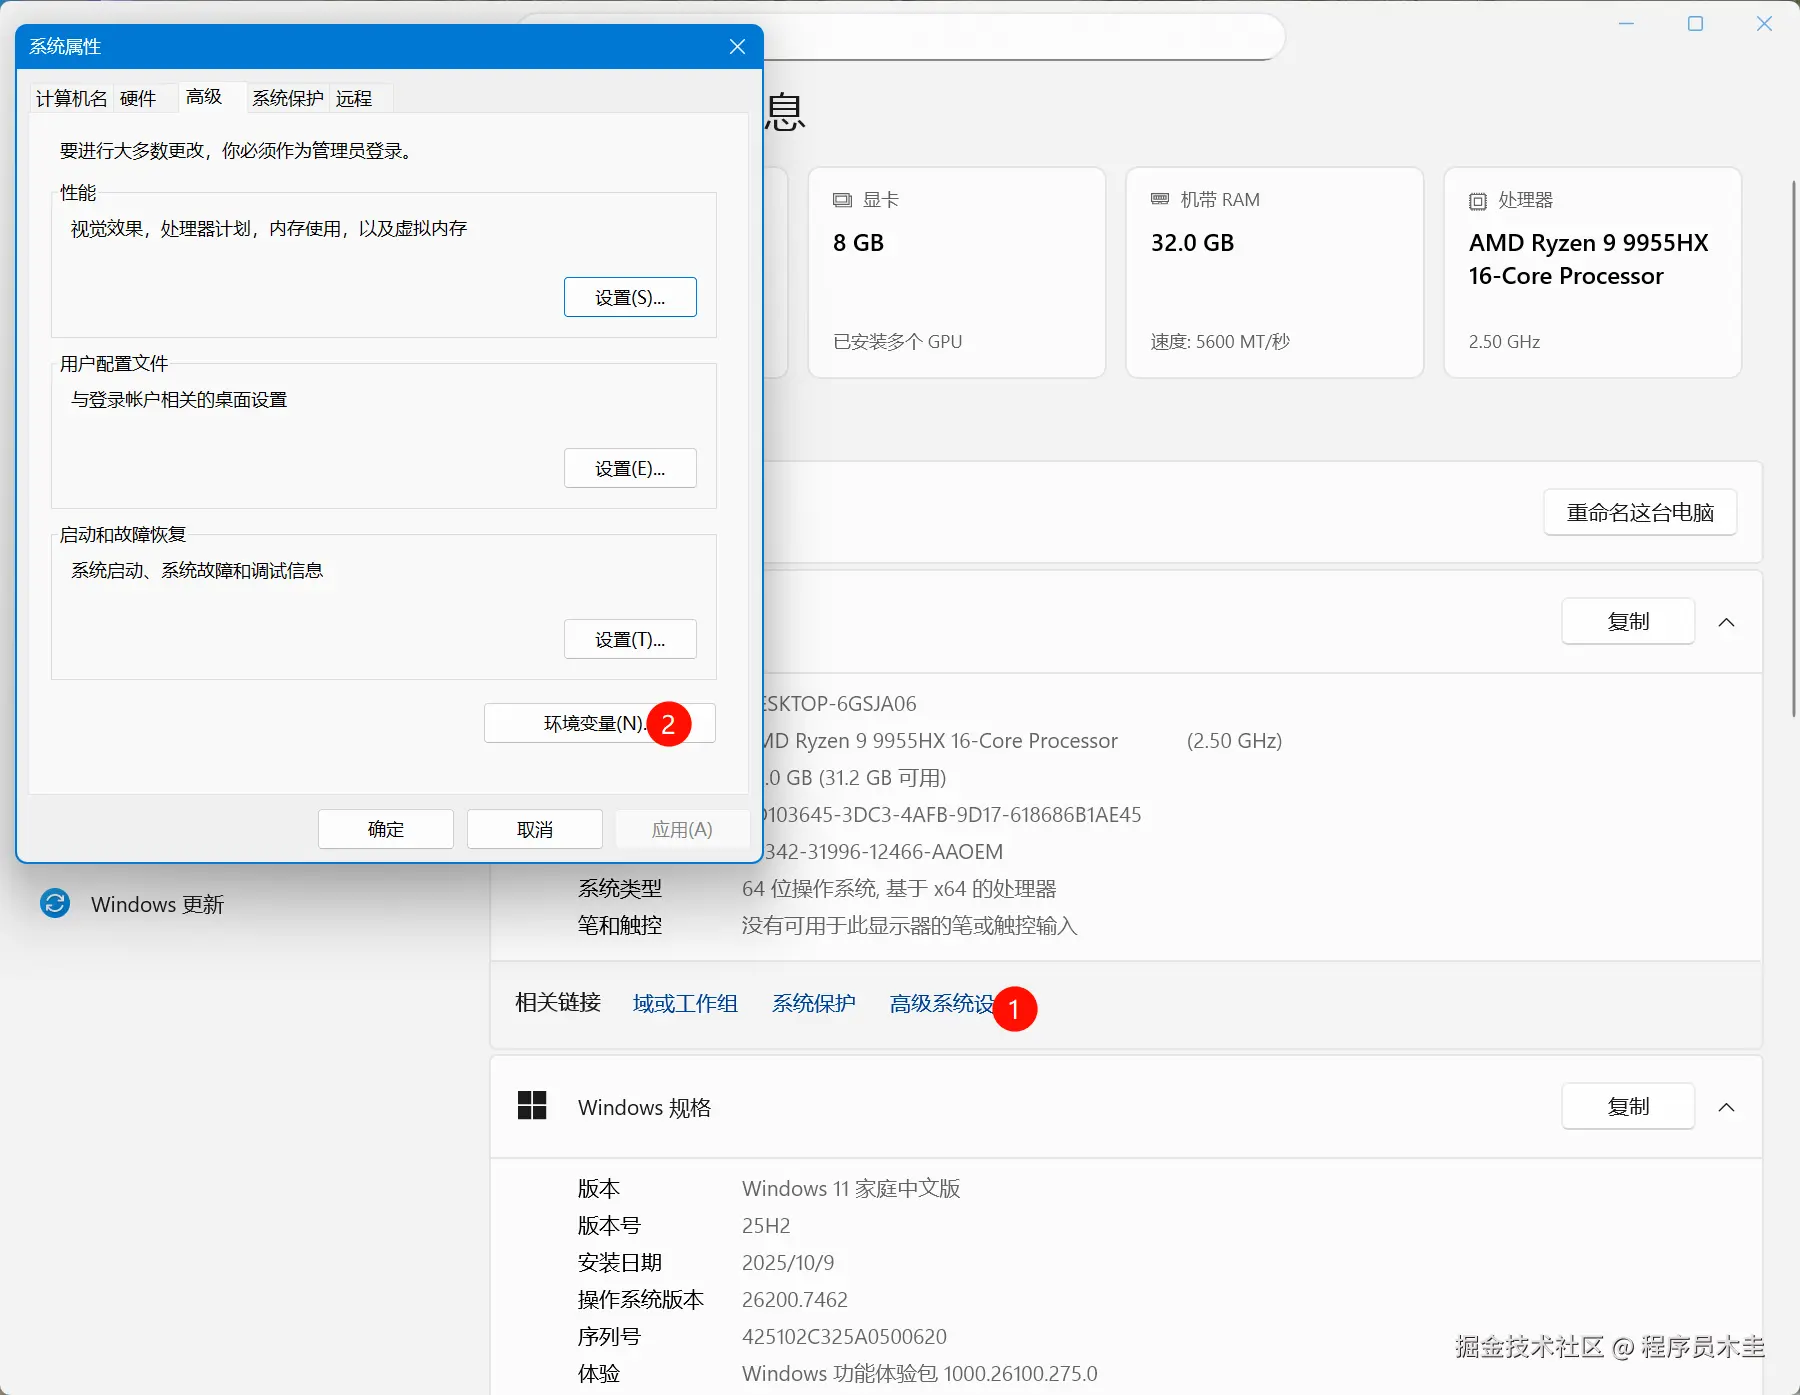The width and height of the screenshot is (1800, 1395).
Task: Click the 序列号 value 425102C325A0500620
Action: tap(844, 1336)
